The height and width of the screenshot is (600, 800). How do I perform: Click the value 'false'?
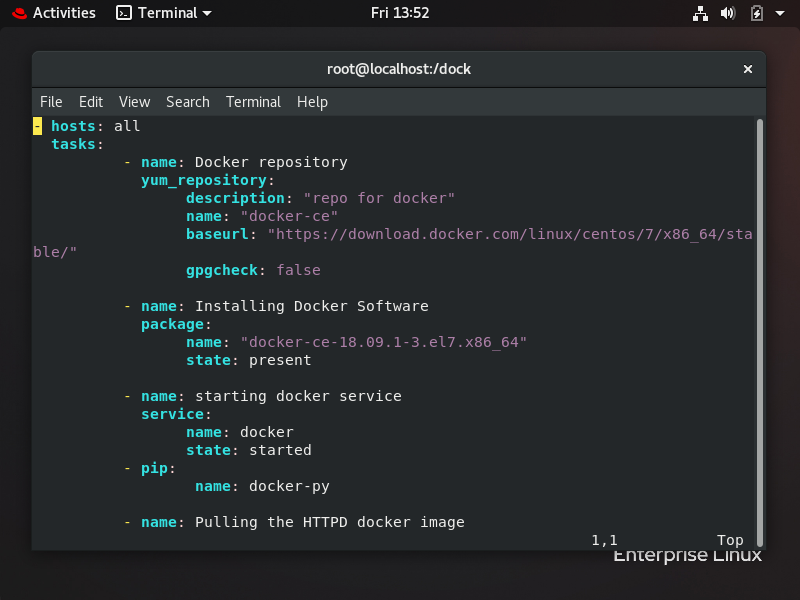pos(298,270)
